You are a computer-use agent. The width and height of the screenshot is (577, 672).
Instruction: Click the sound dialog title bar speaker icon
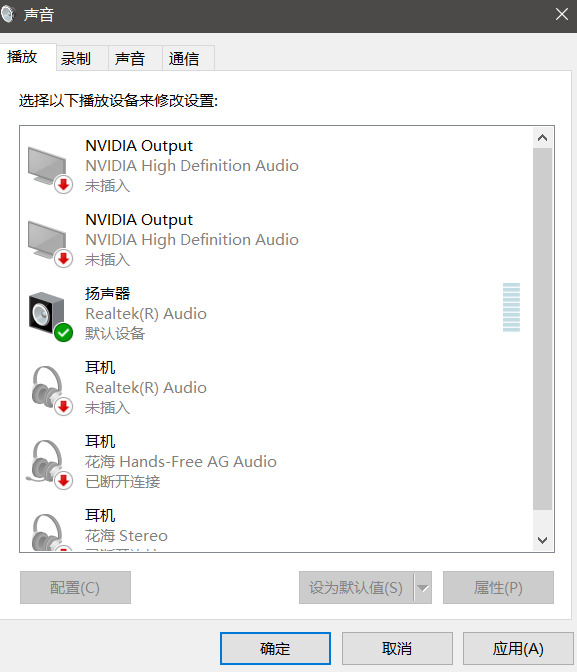[x=8, y=14]
